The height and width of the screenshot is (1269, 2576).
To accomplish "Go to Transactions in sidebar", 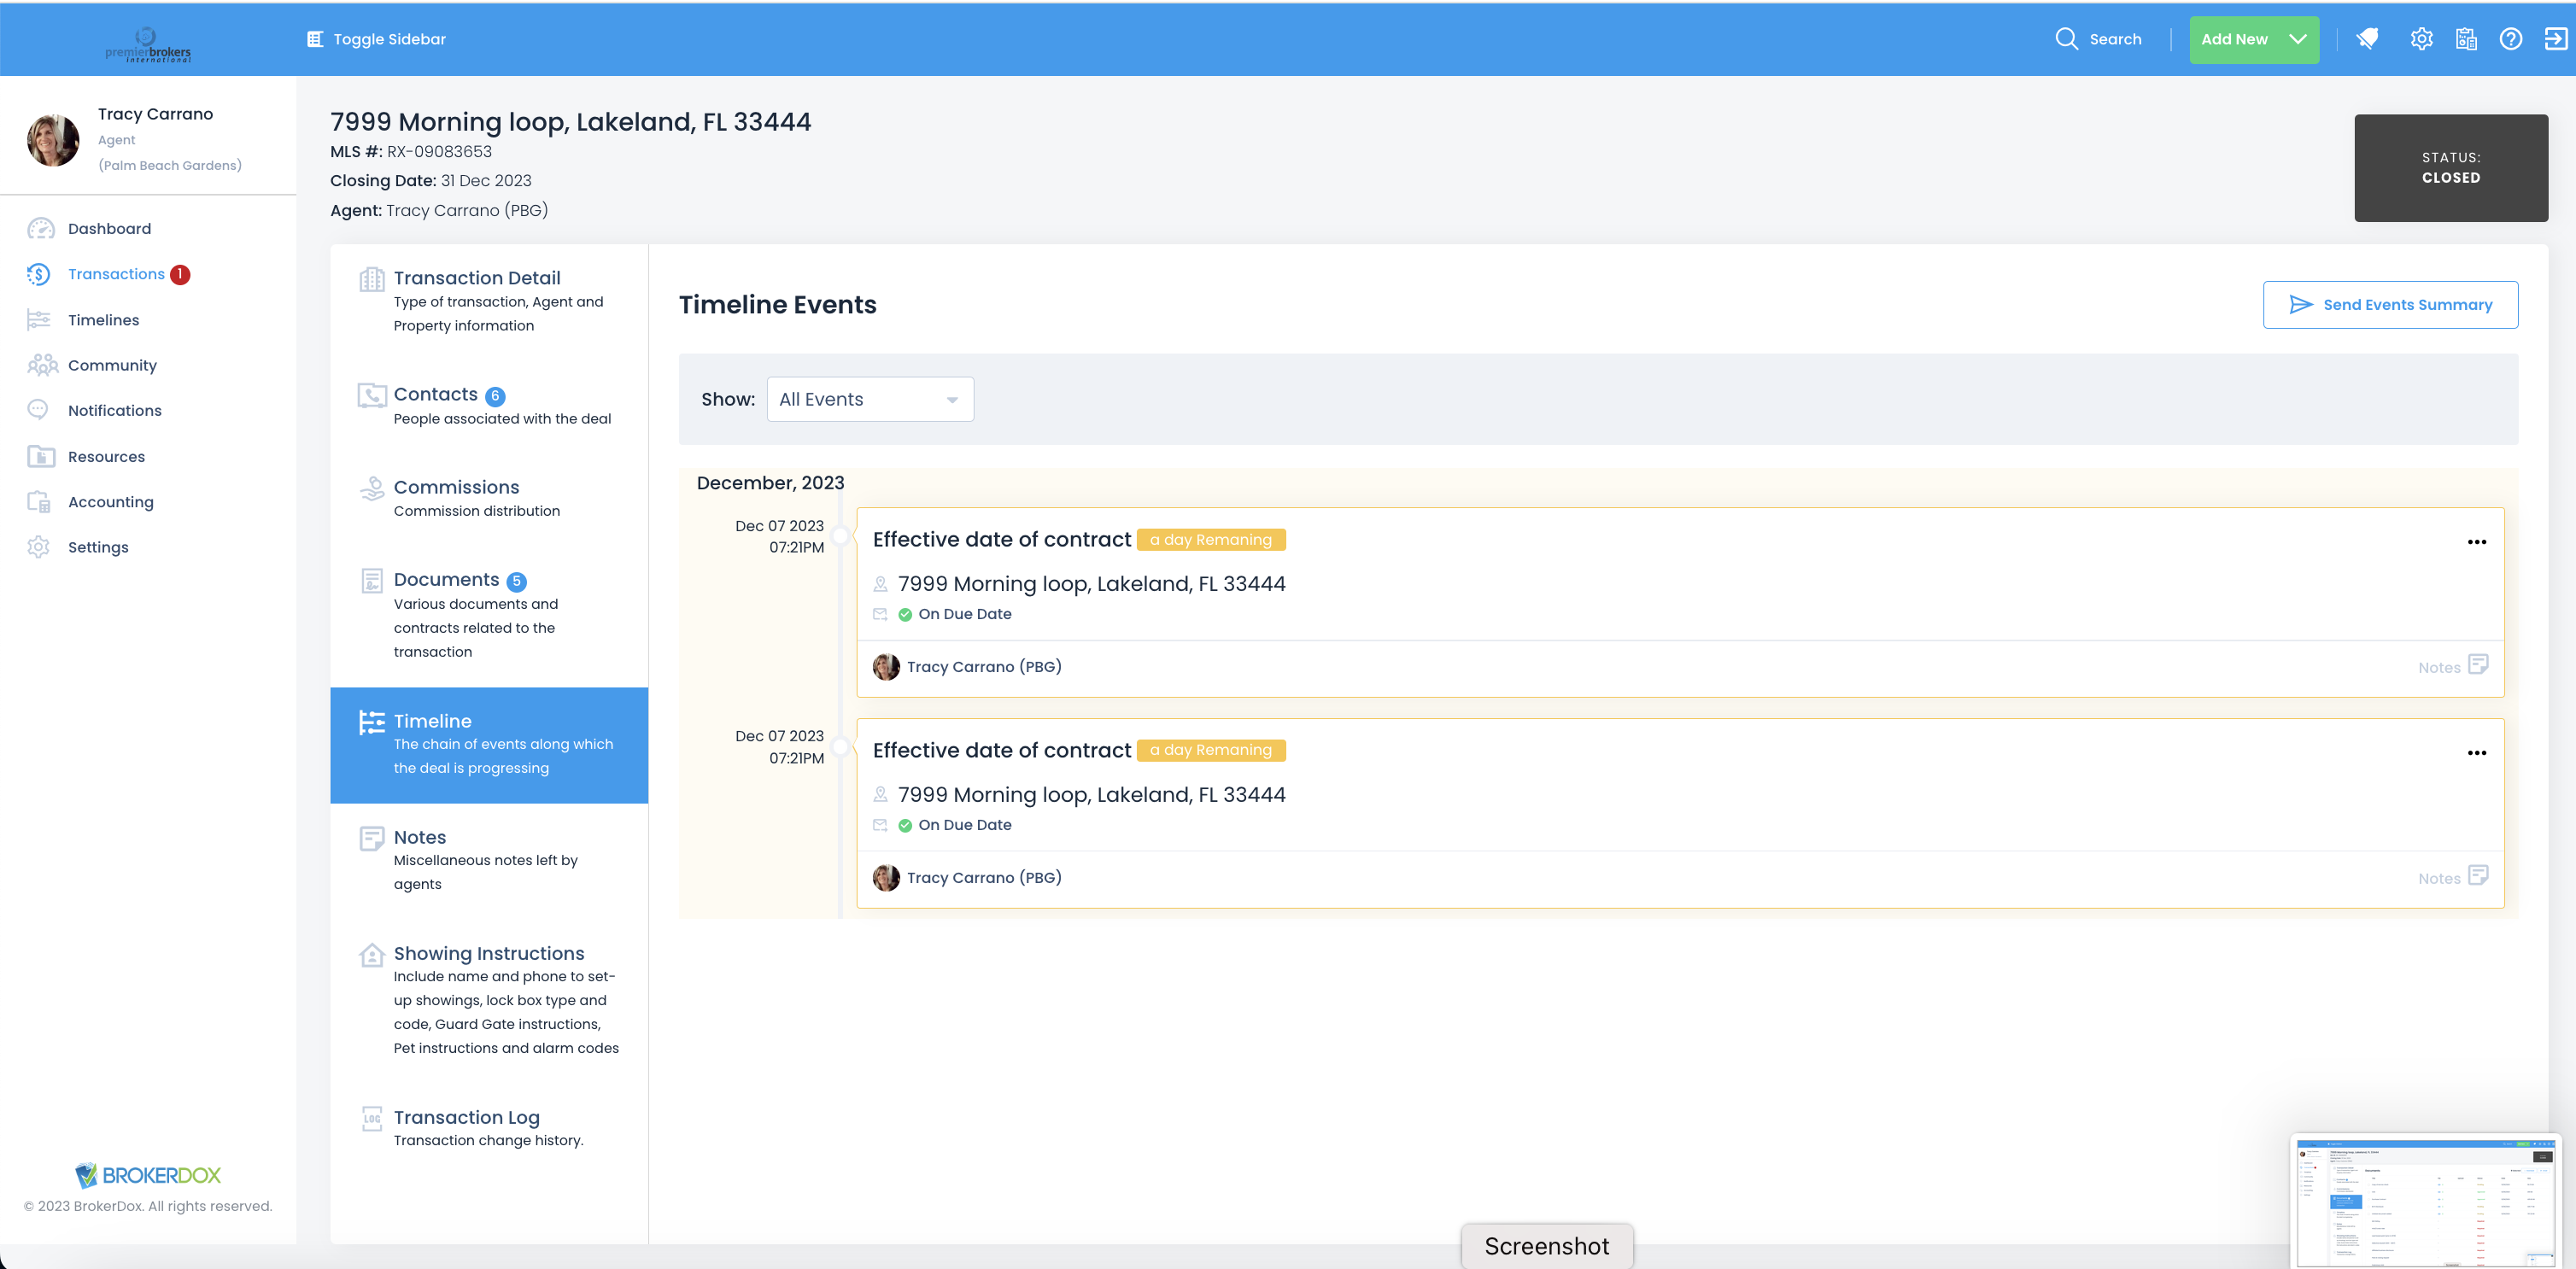I will click(x=116, y=274).
